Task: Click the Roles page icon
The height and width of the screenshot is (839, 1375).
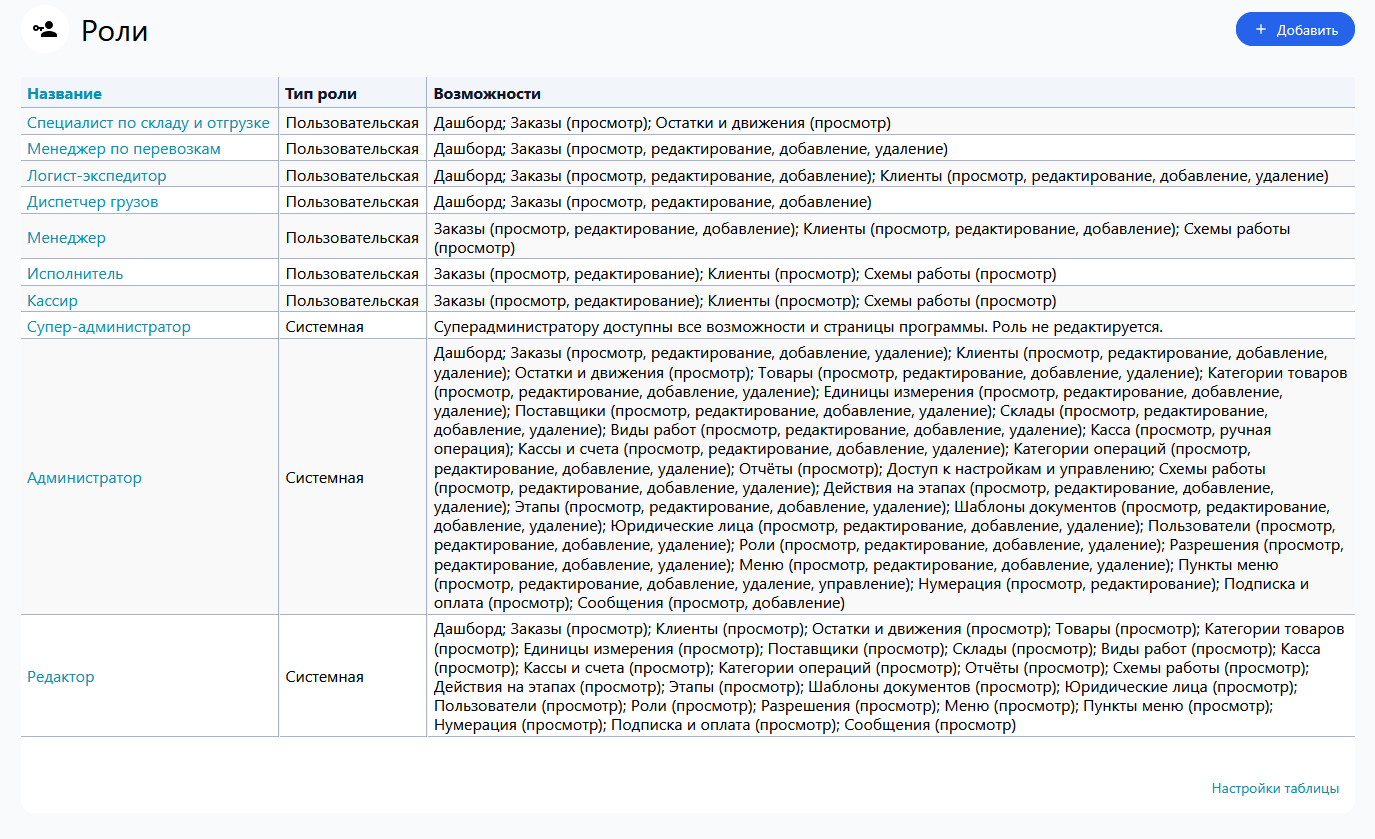Action: (x=45, y=29)
